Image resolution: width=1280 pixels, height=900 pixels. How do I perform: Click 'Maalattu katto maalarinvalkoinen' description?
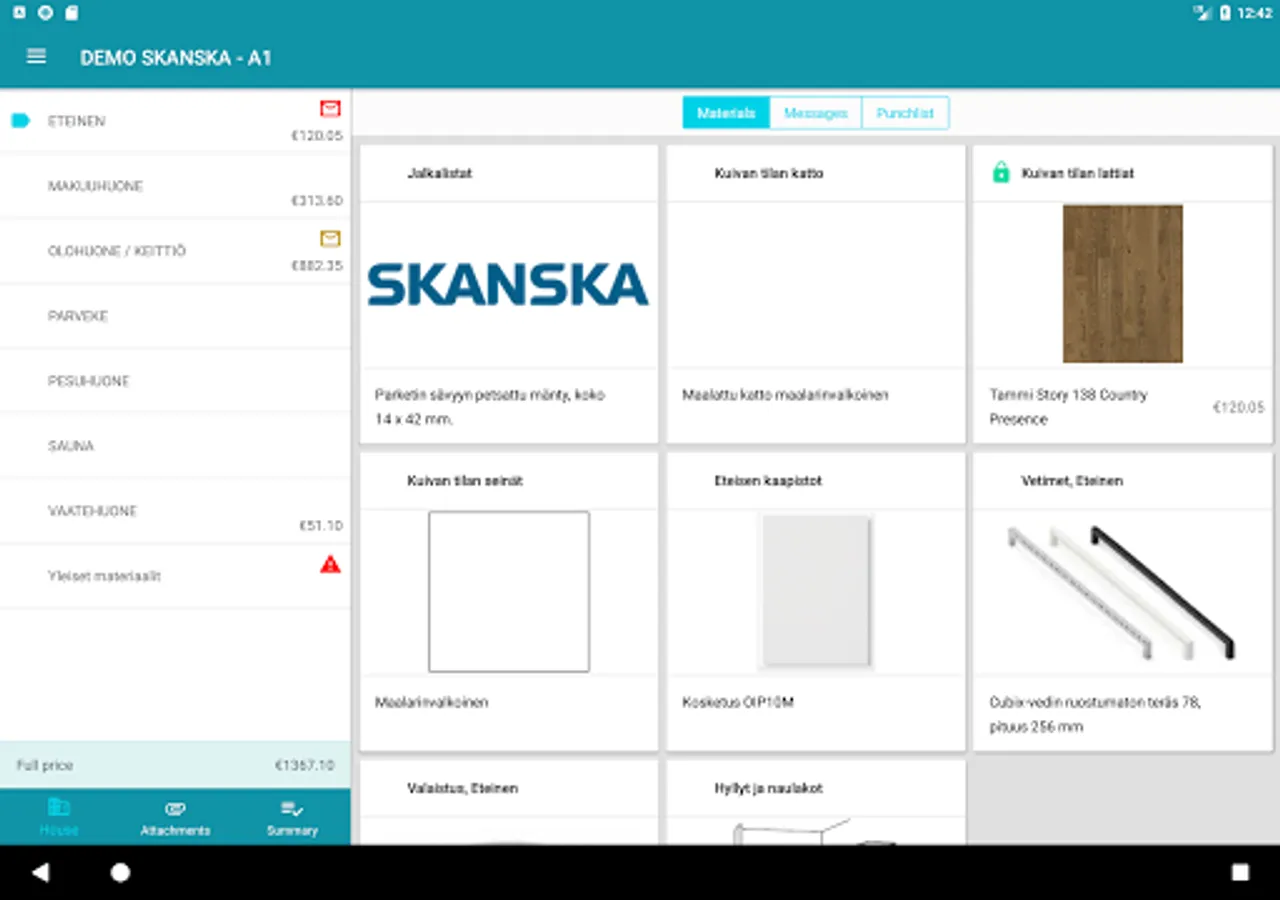(785, 395)
